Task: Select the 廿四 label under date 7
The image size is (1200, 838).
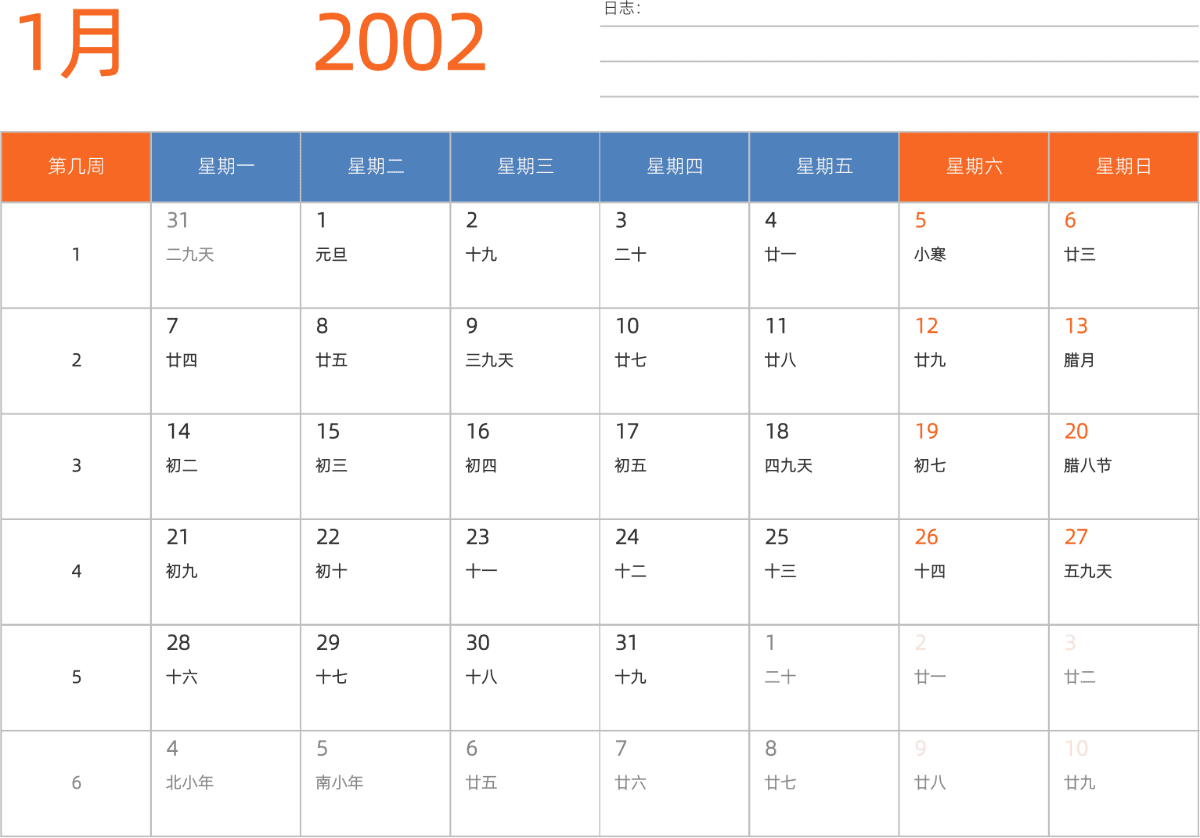Action: [x=182, y=361]
